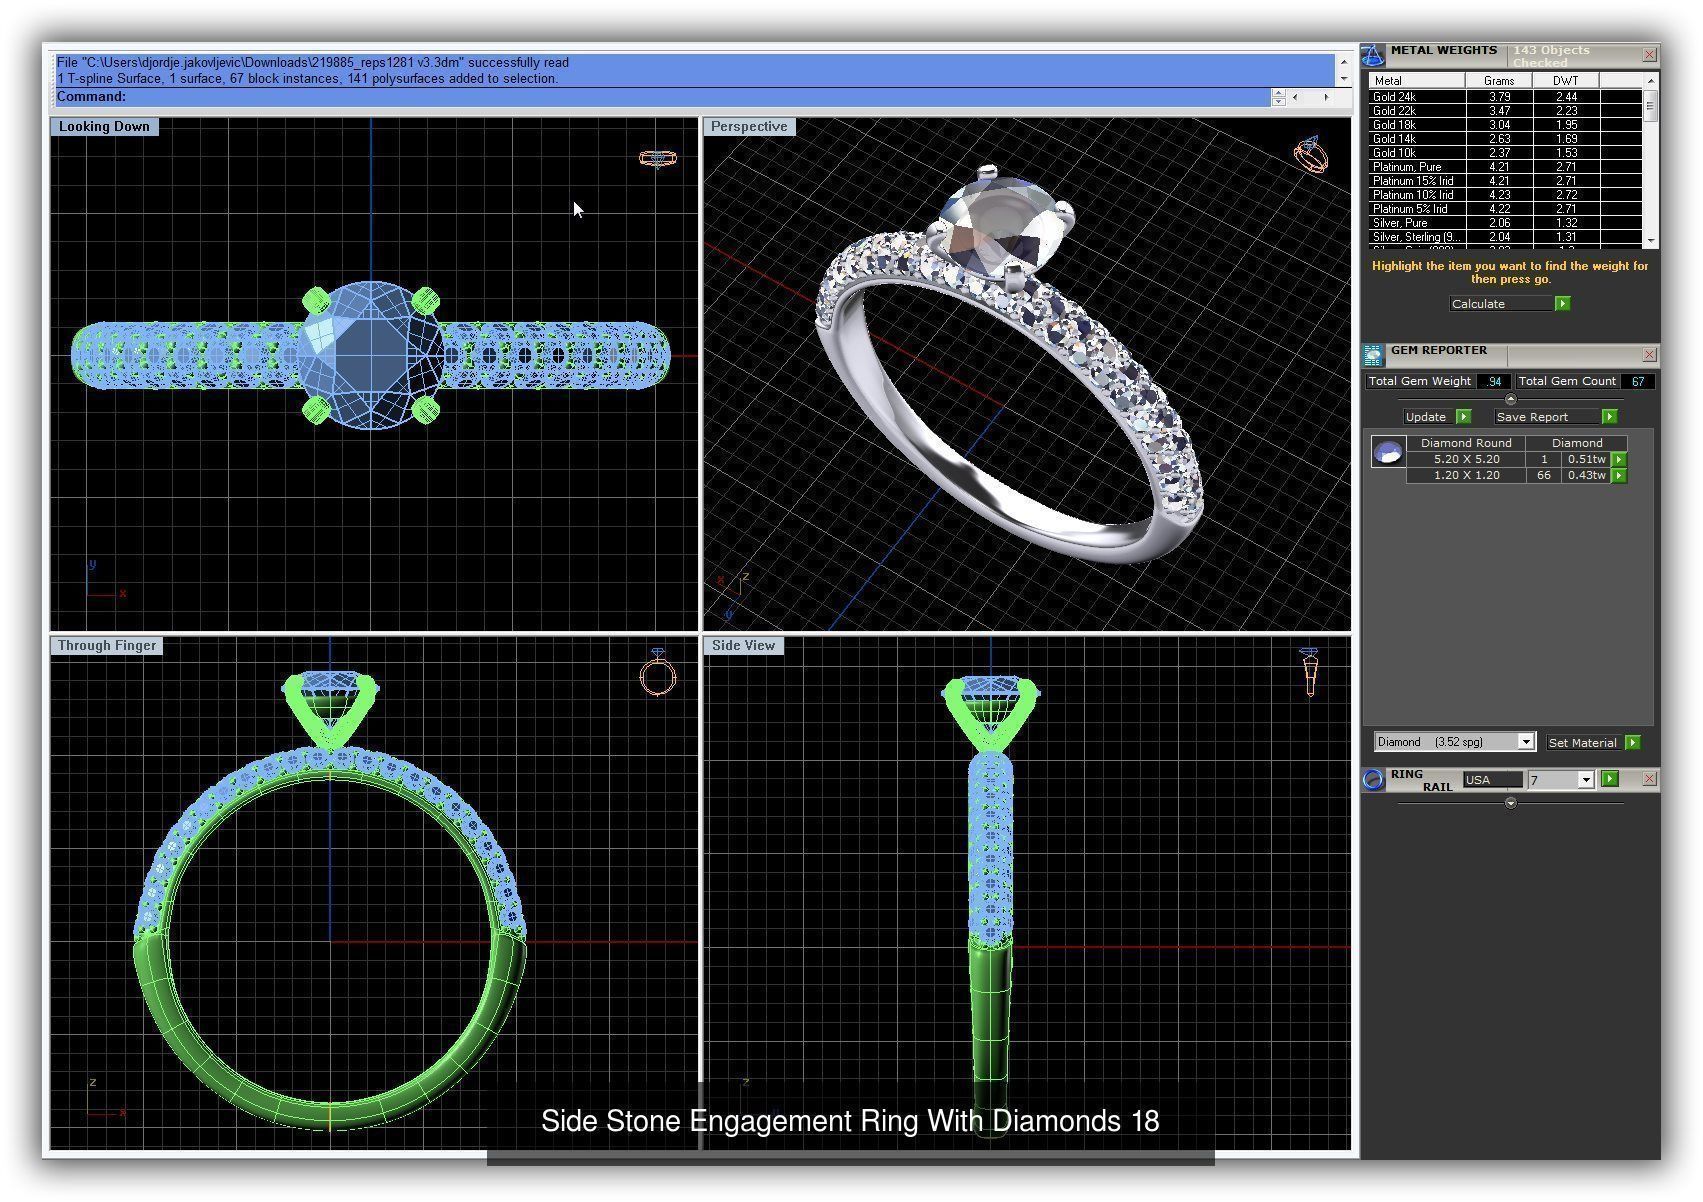The width and height of the screenshot is (1703, 1202).
Task: Click the Update button
Action: pos(1427,417)
